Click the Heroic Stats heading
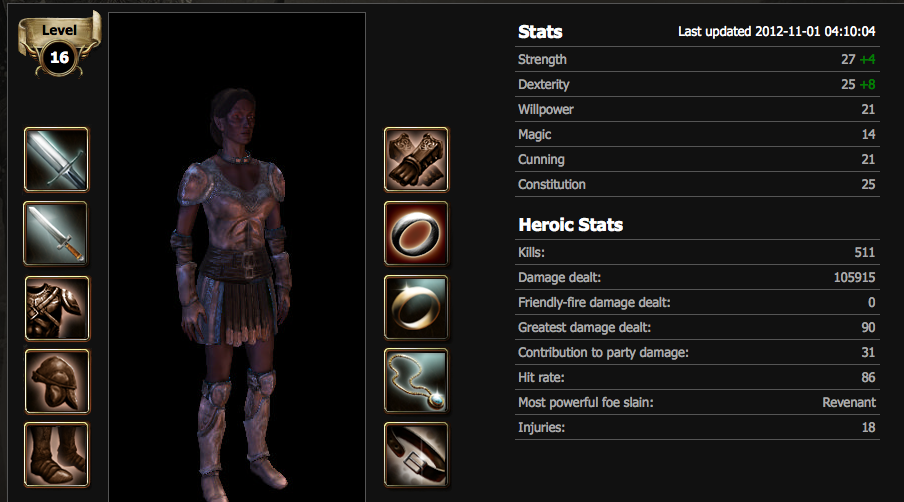Viewport: 904px width, 502px height. pyautogui.click(x=570, y=225)
